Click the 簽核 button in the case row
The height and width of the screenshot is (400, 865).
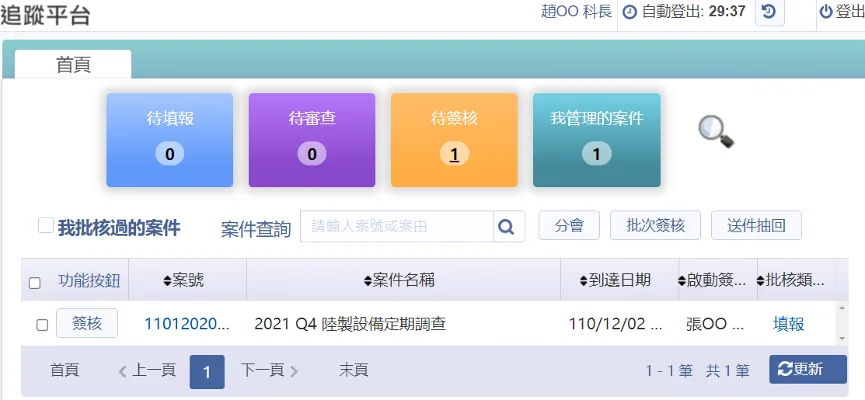pos(87,323)
